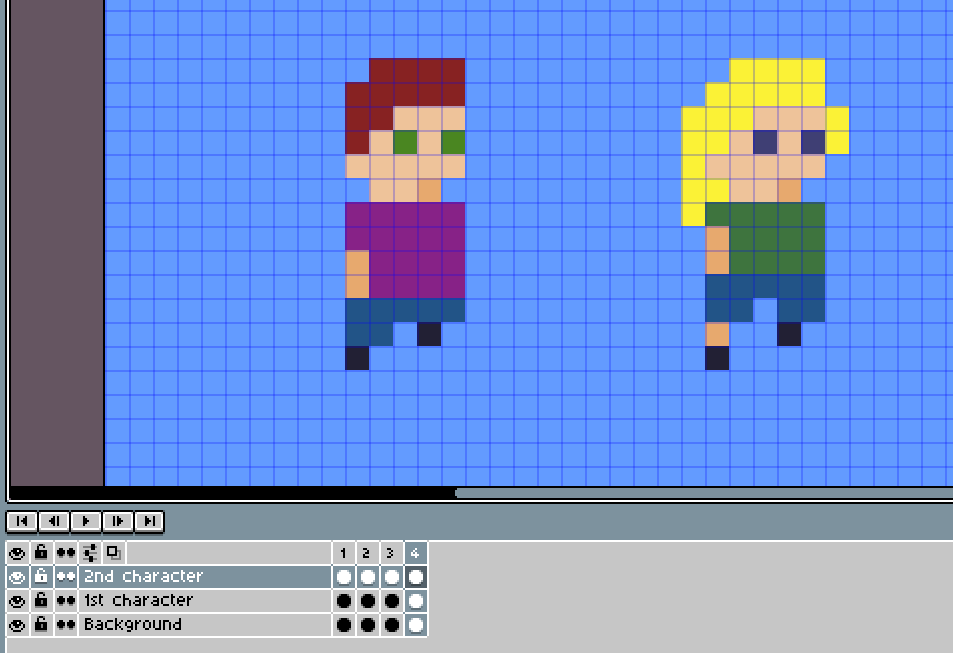The height and width of the screenshot is (653, 953).
Task: Toggle continuous cels on 1st character layer
Action: coord(66,601)
